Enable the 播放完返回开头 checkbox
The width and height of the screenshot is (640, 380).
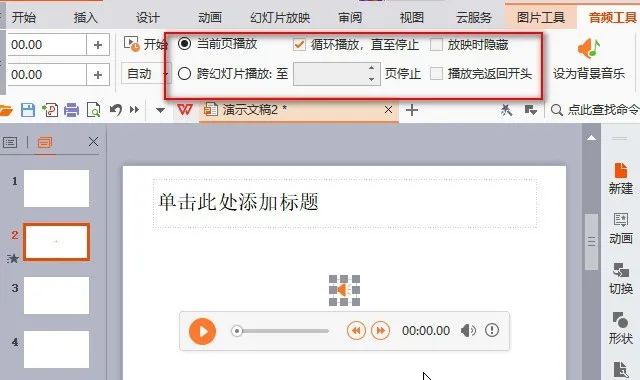[x=436, y=73]
